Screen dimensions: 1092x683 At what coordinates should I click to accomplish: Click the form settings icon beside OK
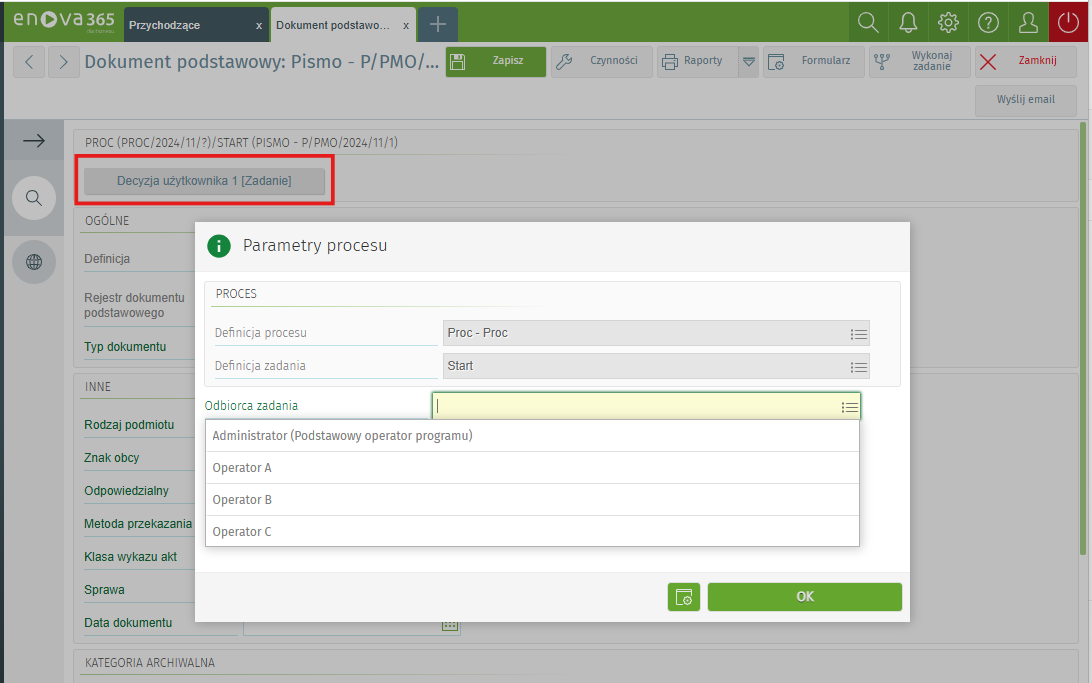tap(684, 597)
